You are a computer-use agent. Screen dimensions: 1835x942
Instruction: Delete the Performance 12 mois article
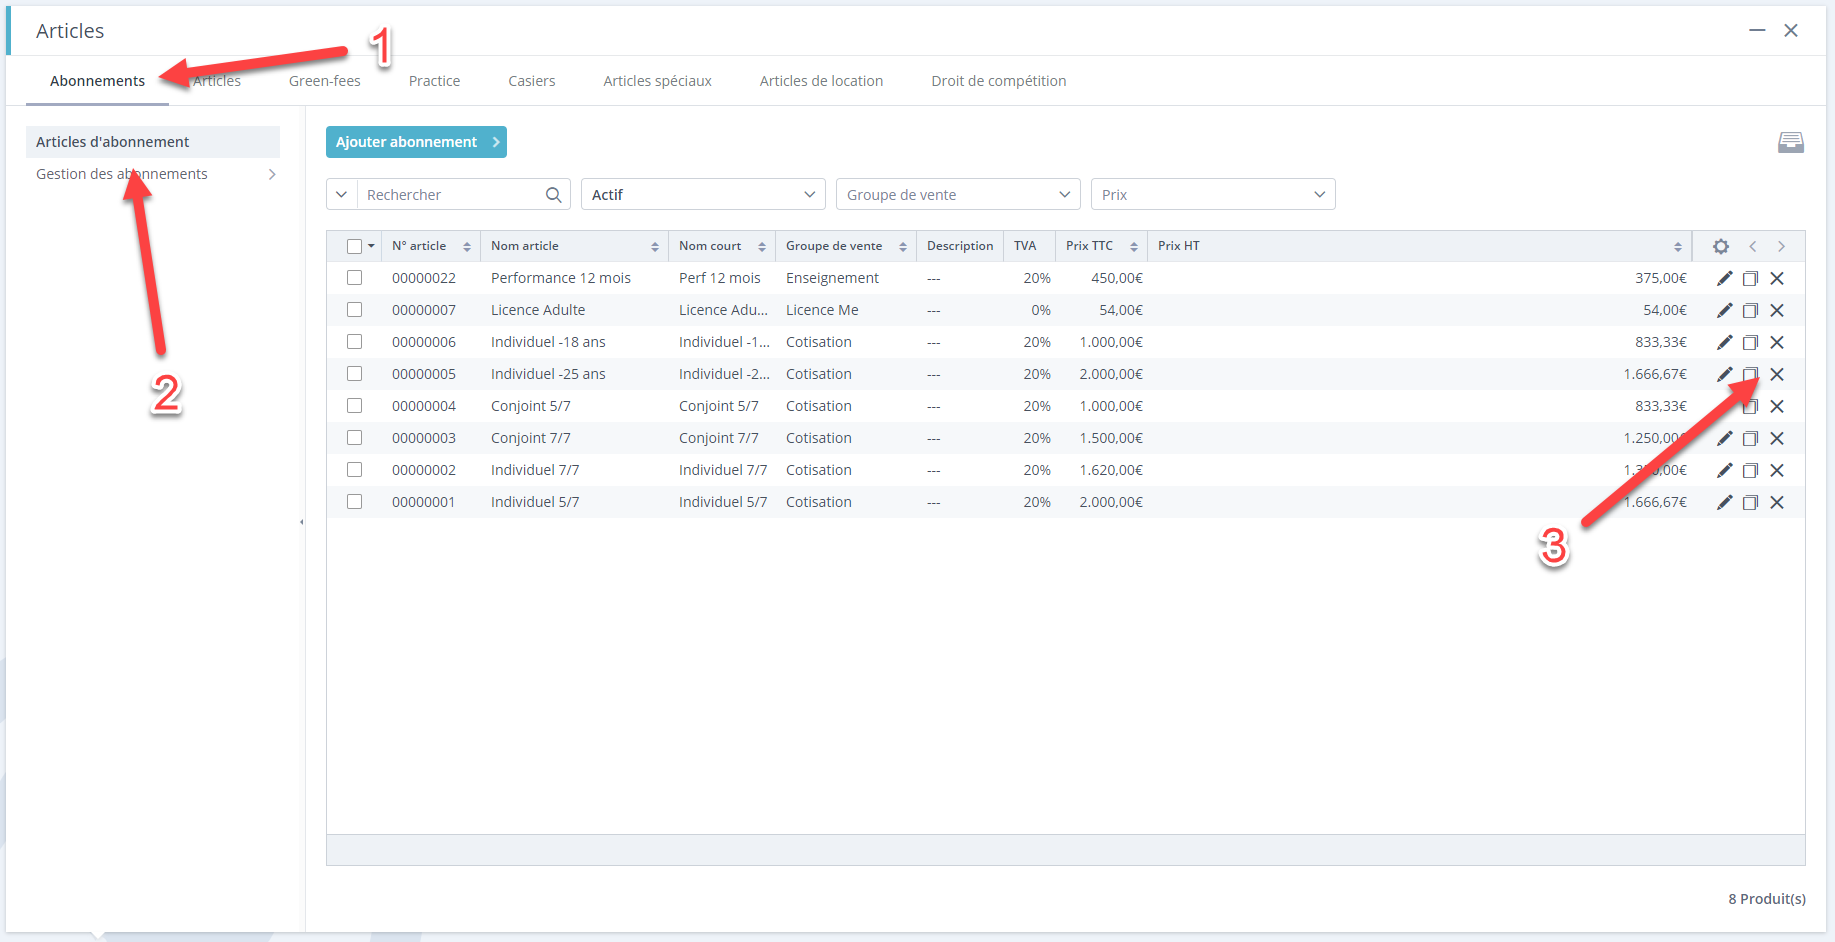click(1777, 278)
